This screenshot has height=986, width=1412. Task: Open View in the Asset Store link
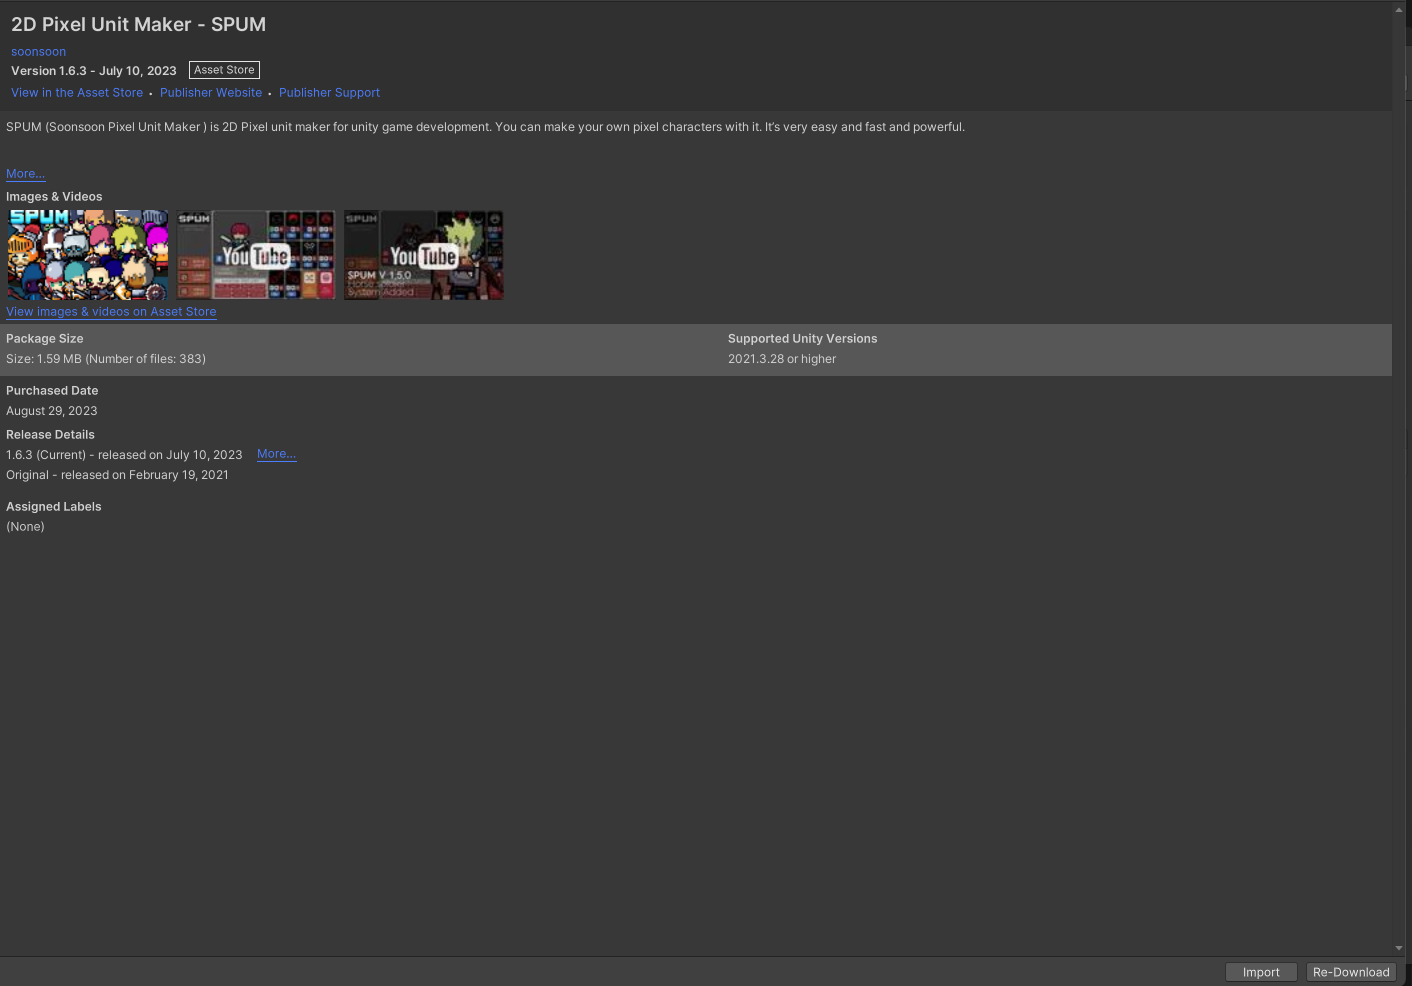(77, 93)
